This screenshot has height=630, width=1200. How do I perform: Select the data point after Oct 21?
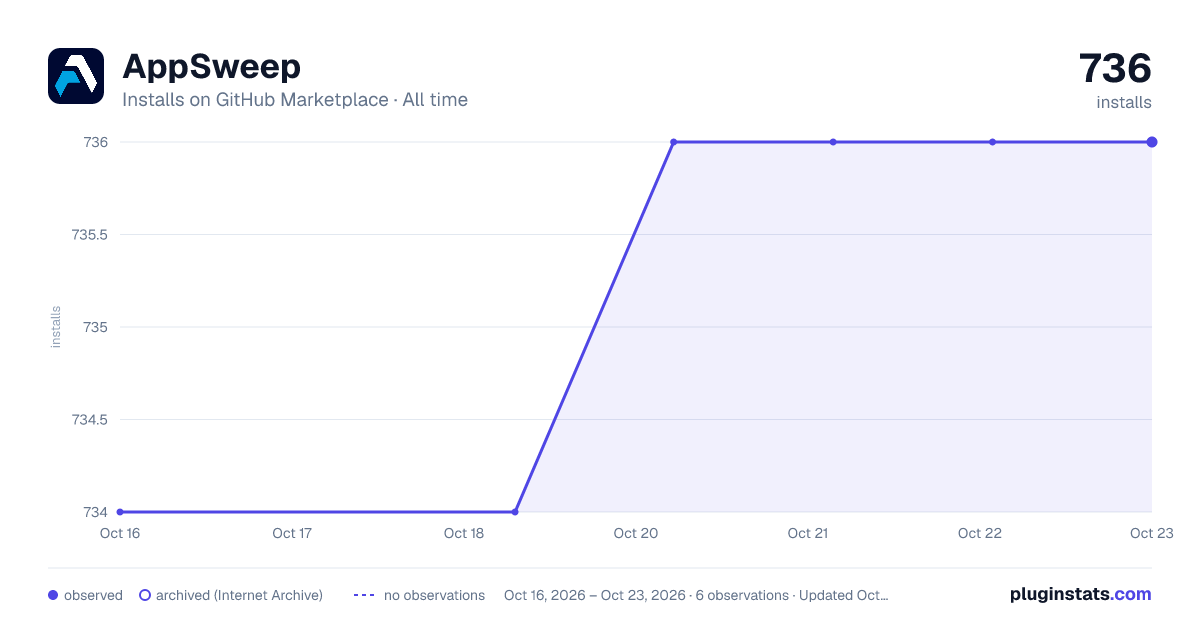click(833, 142)
